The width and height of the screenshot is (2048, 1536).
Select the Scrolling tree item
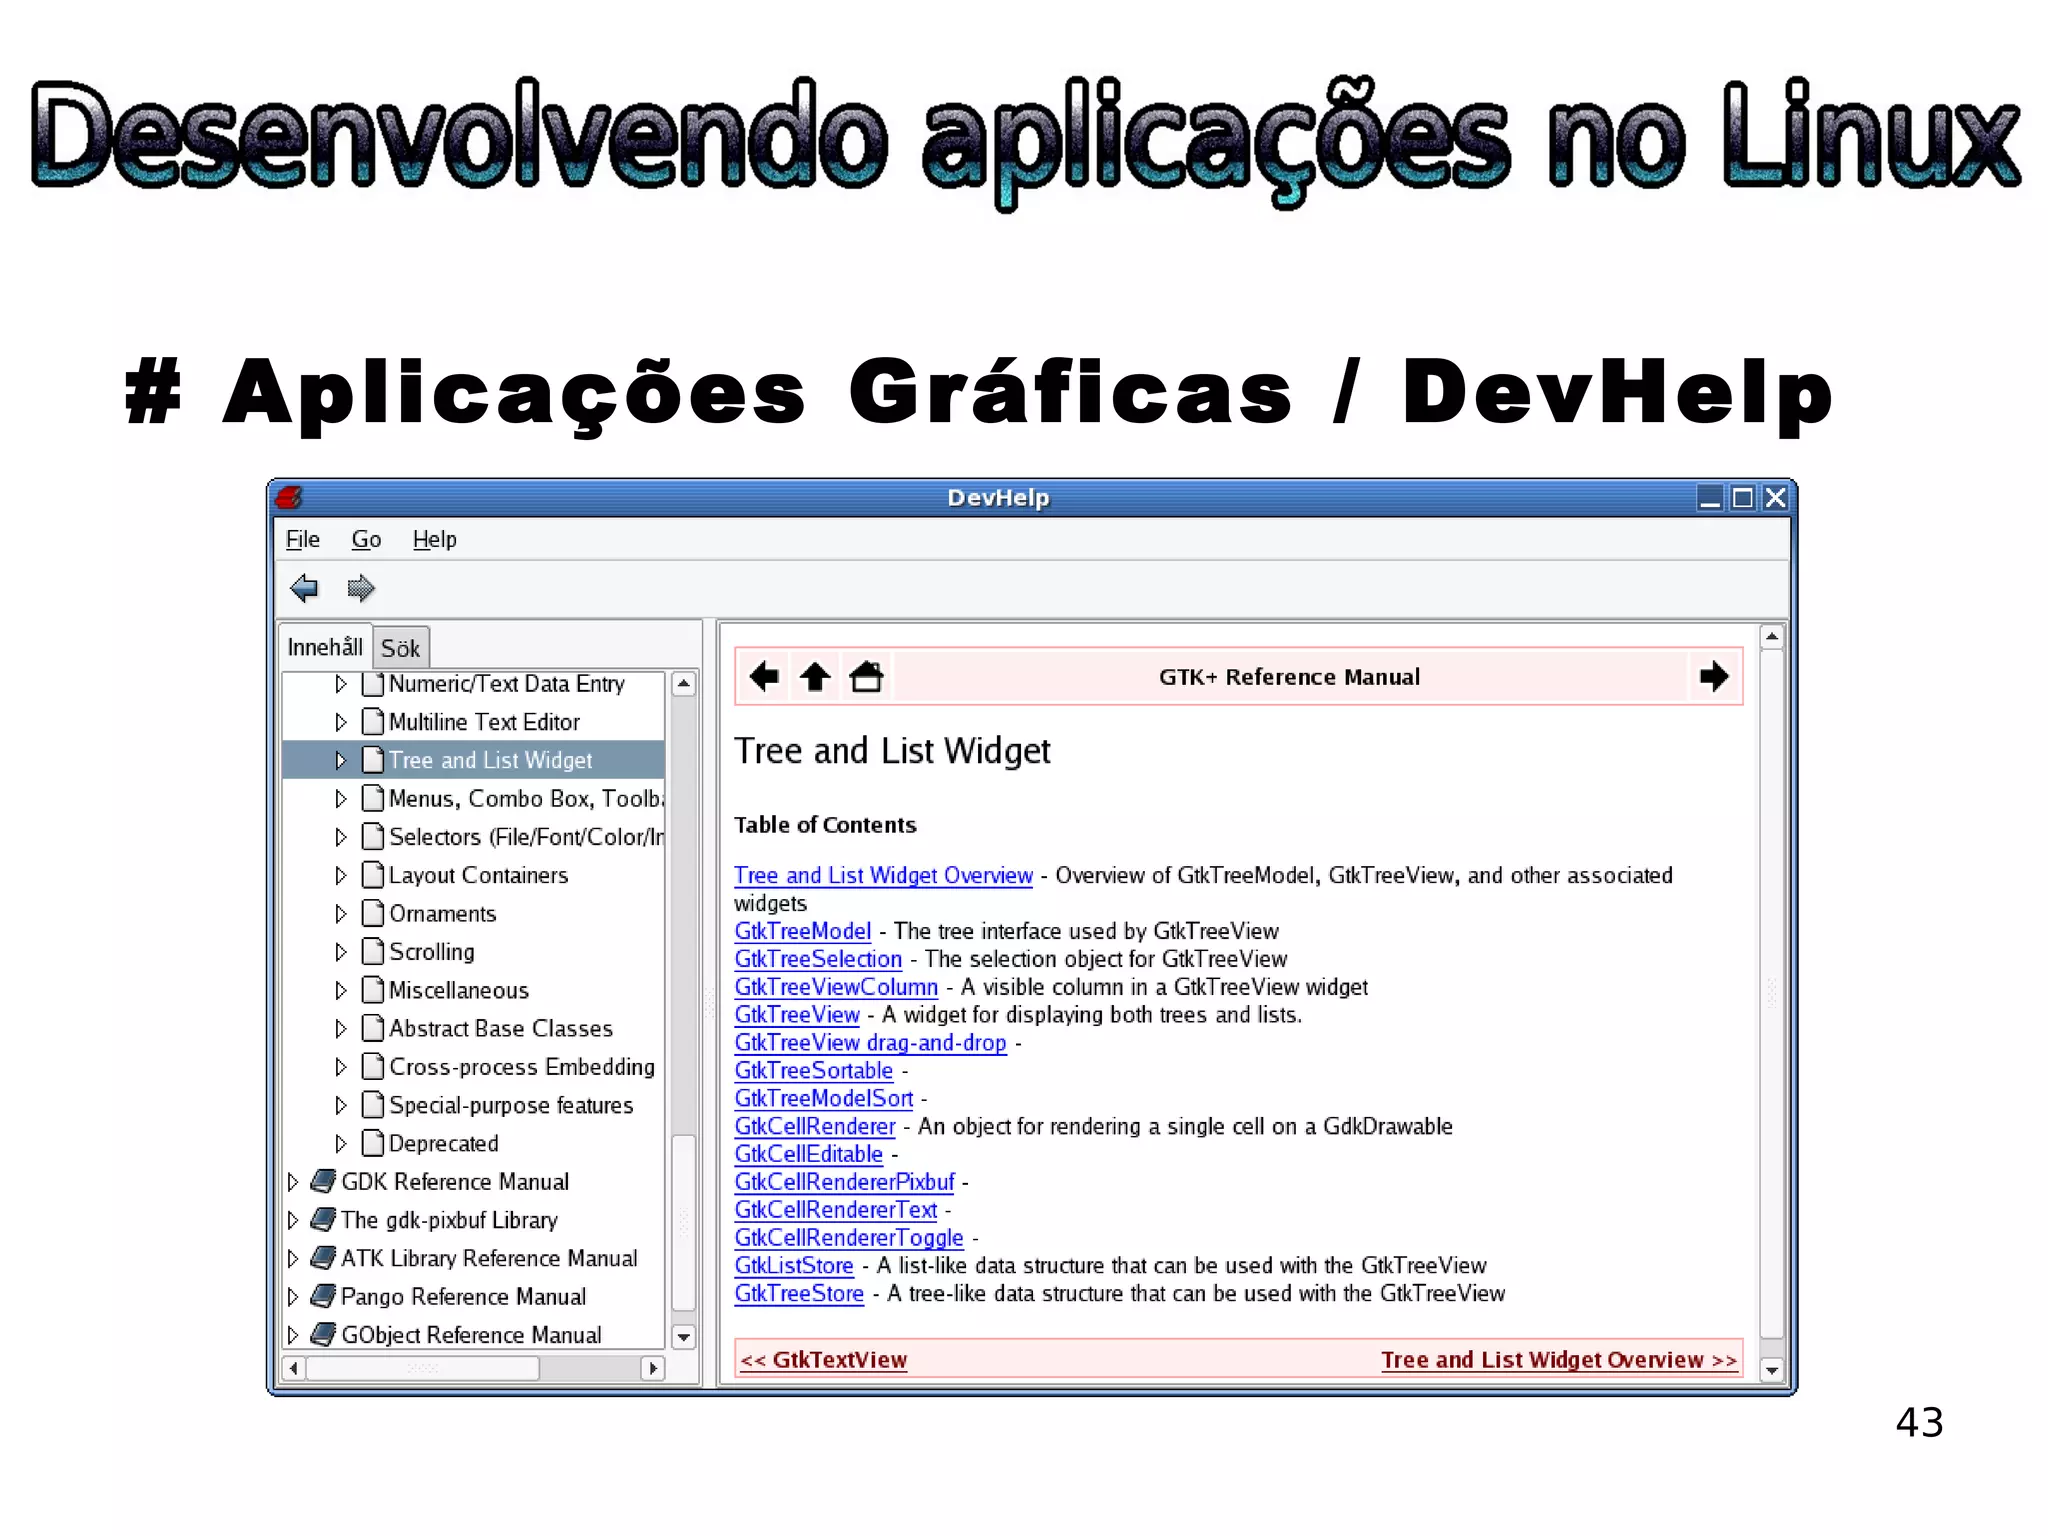tap(431, 952)
